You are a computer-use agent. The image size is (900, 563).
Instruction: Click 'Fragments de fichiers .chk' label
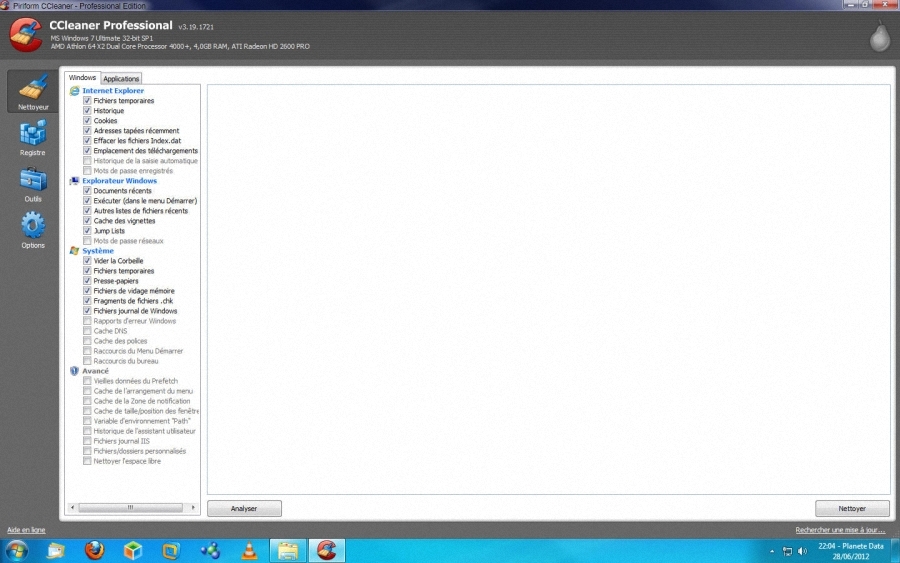pyautogui.click(x=133, y=301)
